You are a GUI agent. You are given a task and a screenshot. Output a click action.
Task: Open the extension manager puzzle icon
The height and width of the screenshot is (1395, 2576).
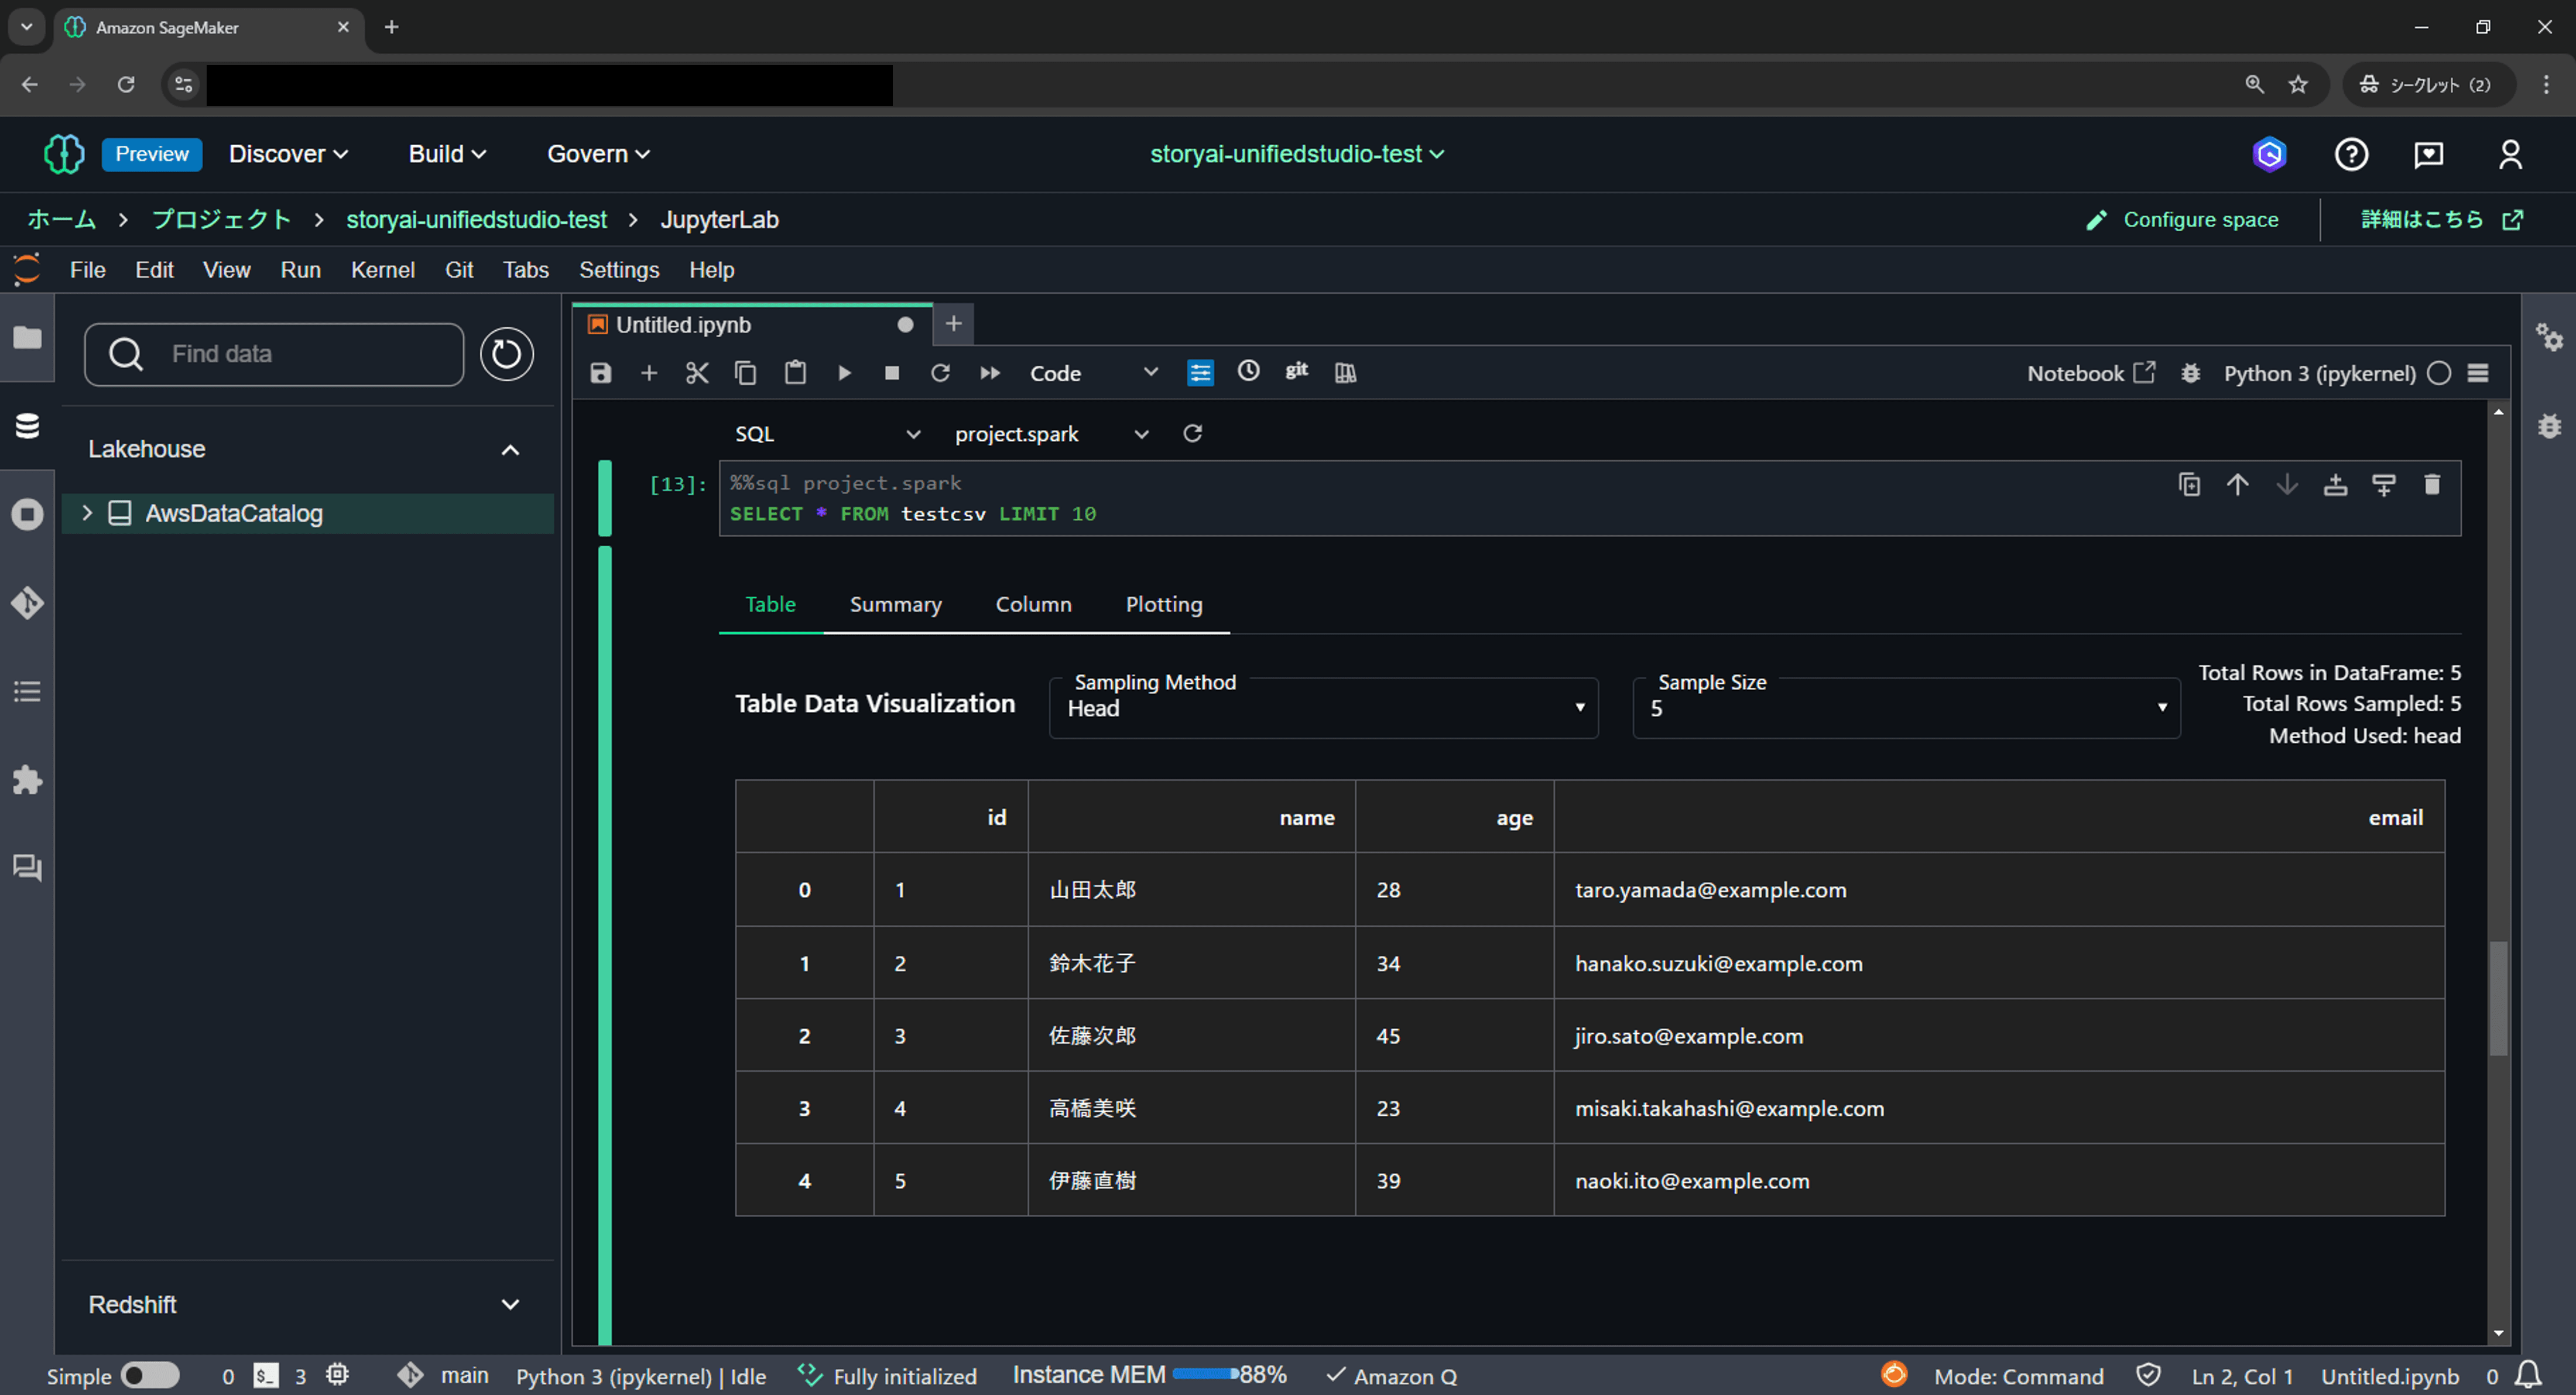tap(27, 779)
